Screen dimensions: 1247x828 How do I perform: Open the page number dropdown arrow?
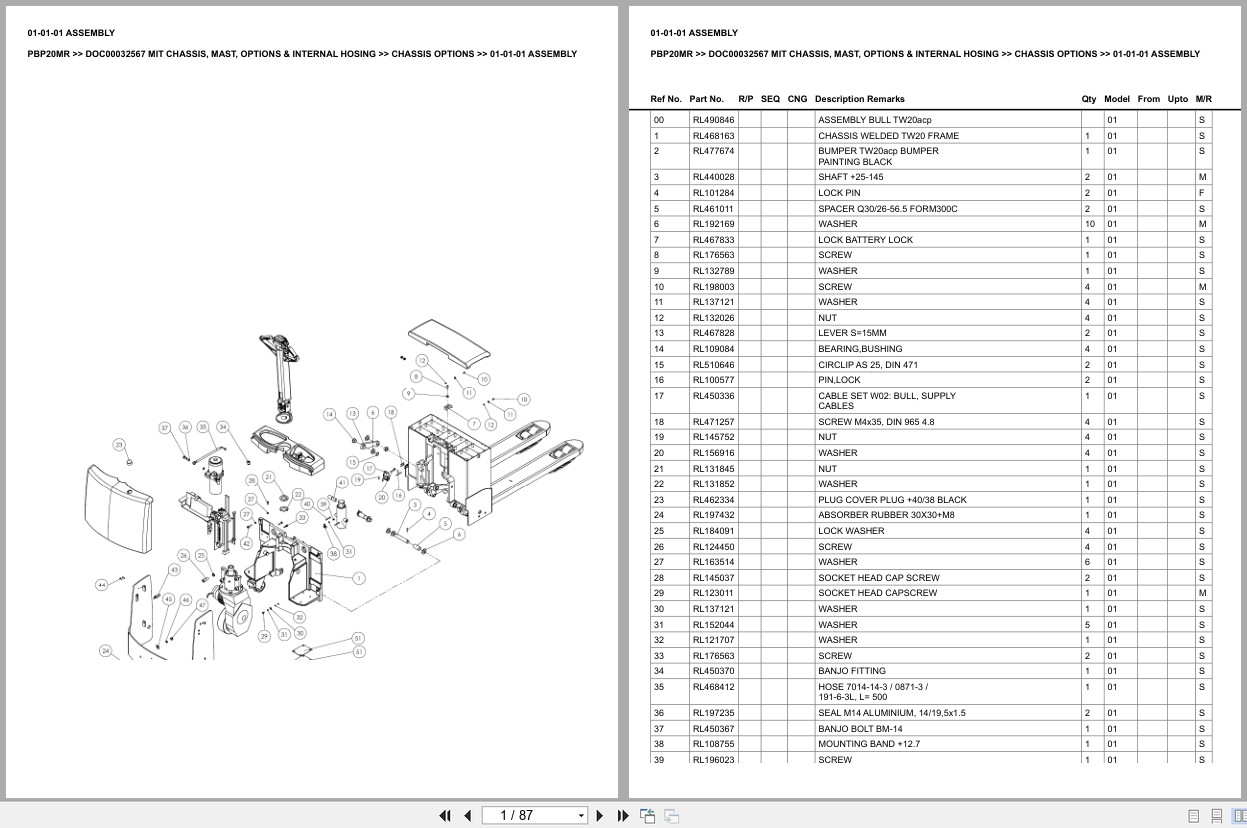(581, 816)
